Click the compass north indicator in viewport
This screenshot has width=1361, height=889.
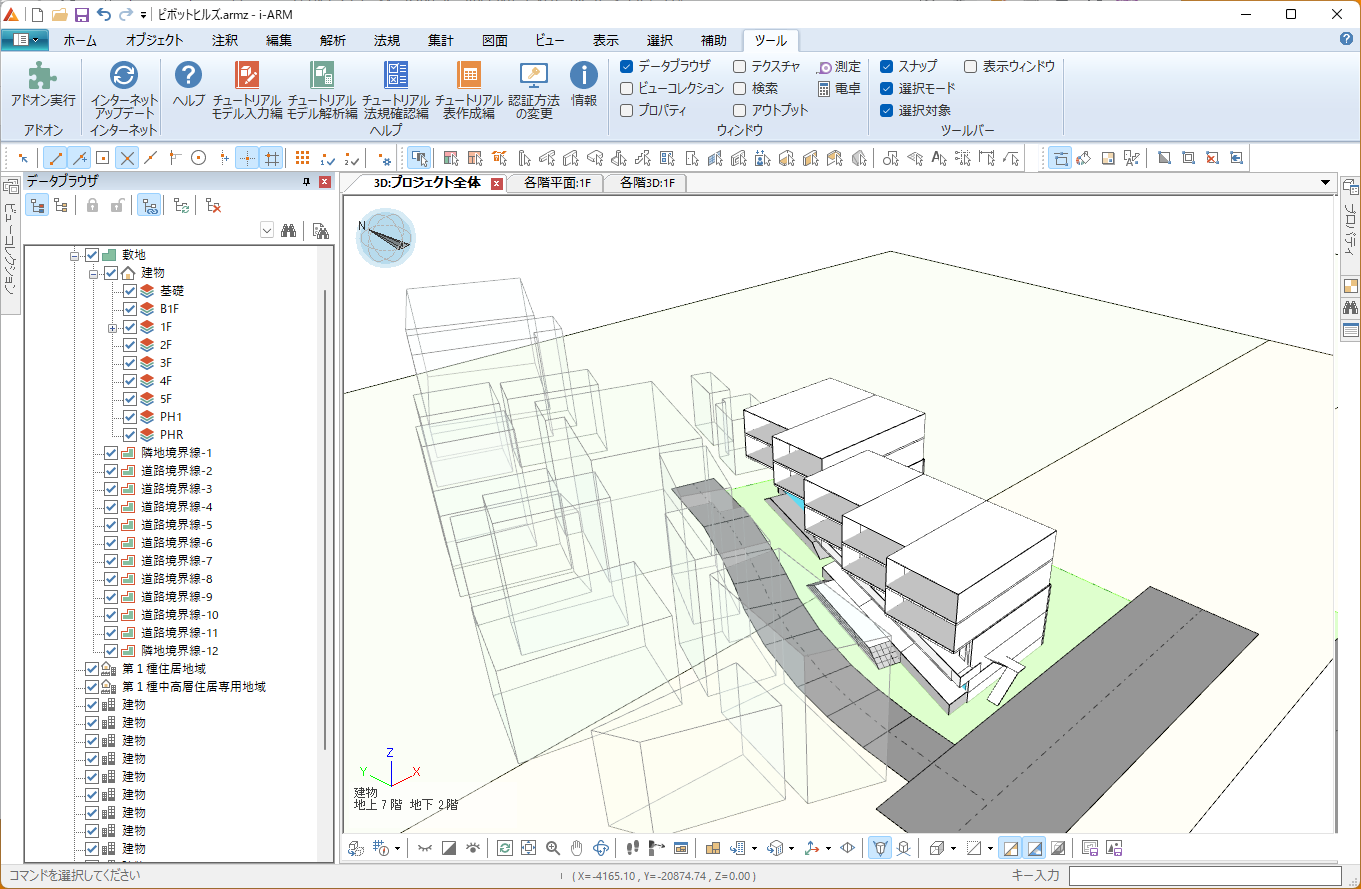(x=385, y=237)
